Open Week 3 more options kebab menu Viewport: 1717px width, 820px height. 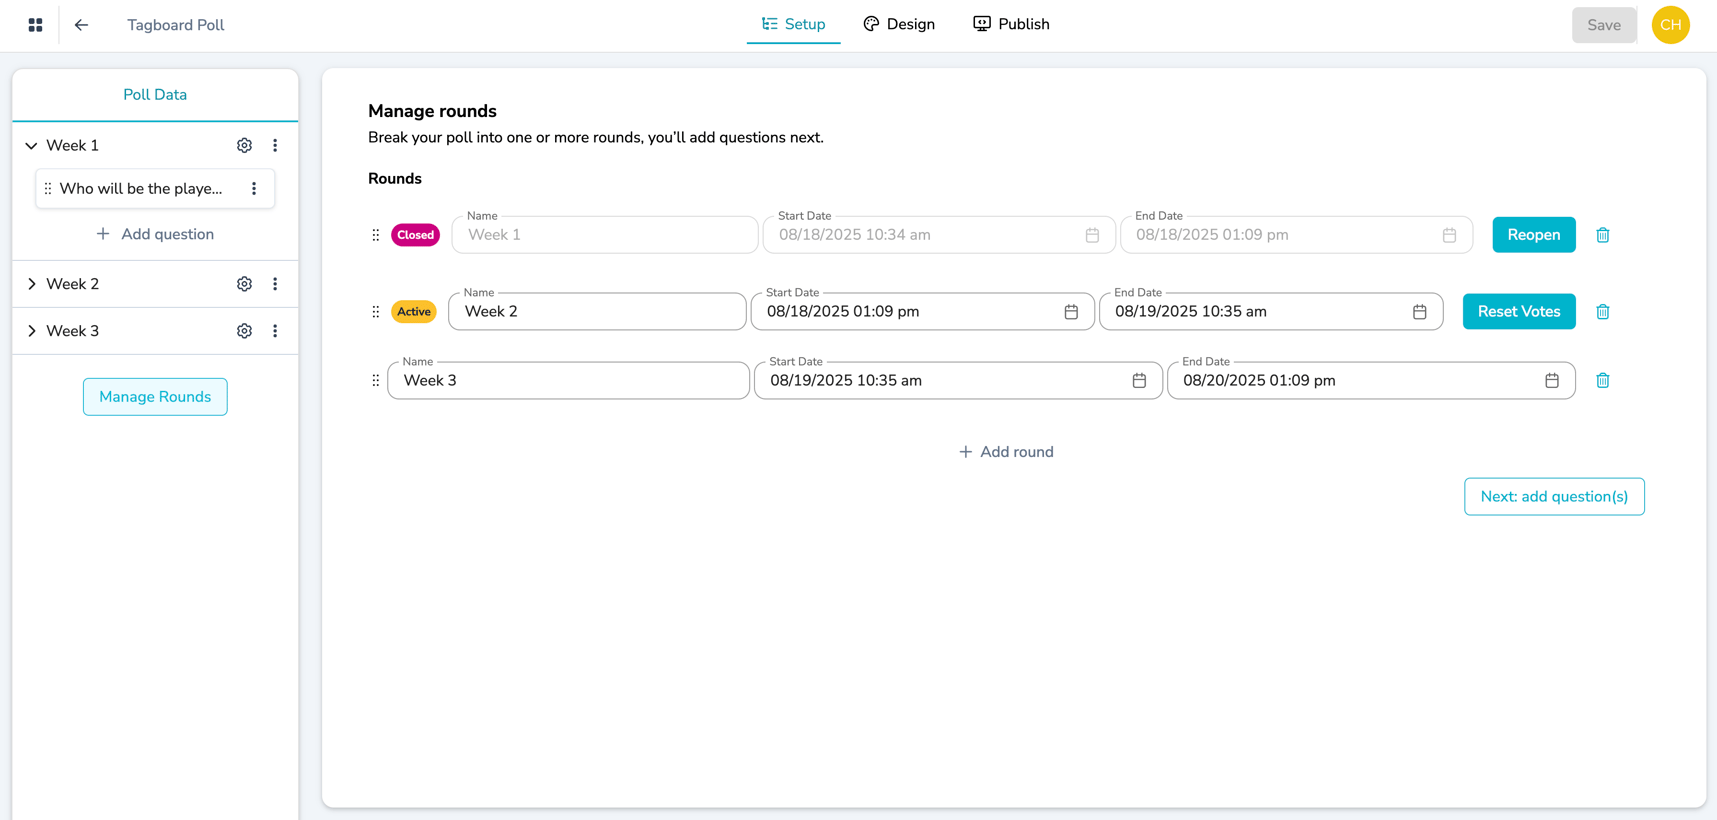coord(275,331)
